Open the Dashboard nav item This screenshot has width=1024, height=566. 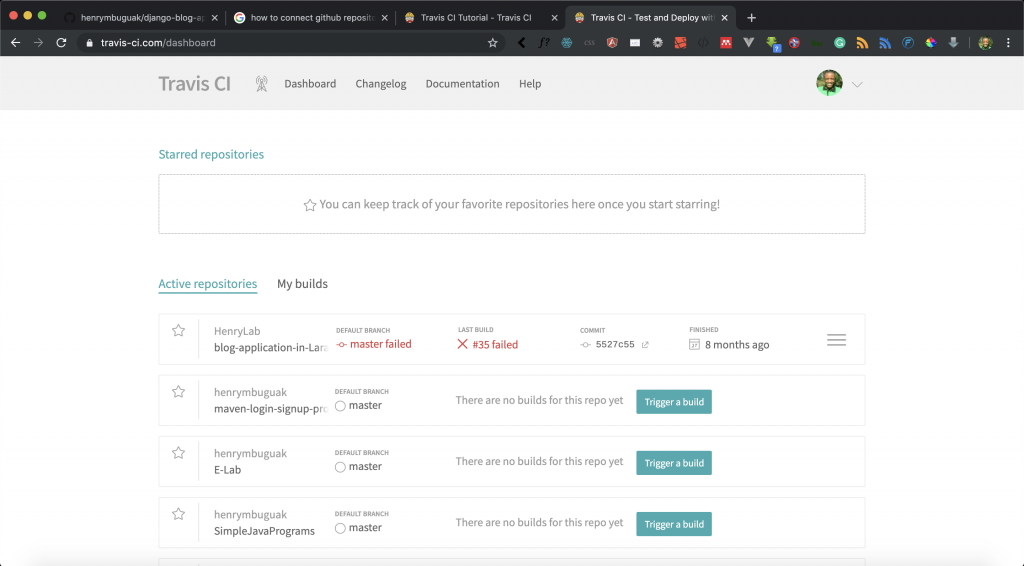pyautogui.click(x=310, y=84)
